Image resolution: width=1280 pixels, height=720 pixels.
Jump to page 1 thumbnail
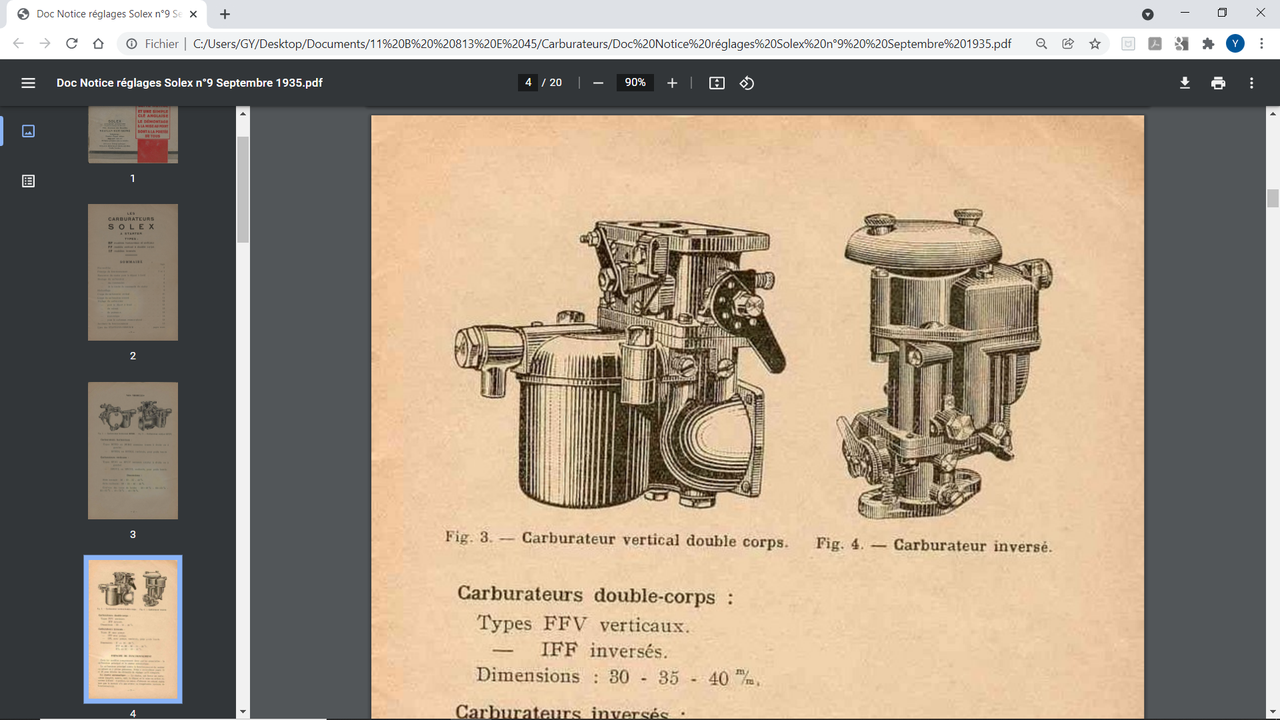coord(133,135)
